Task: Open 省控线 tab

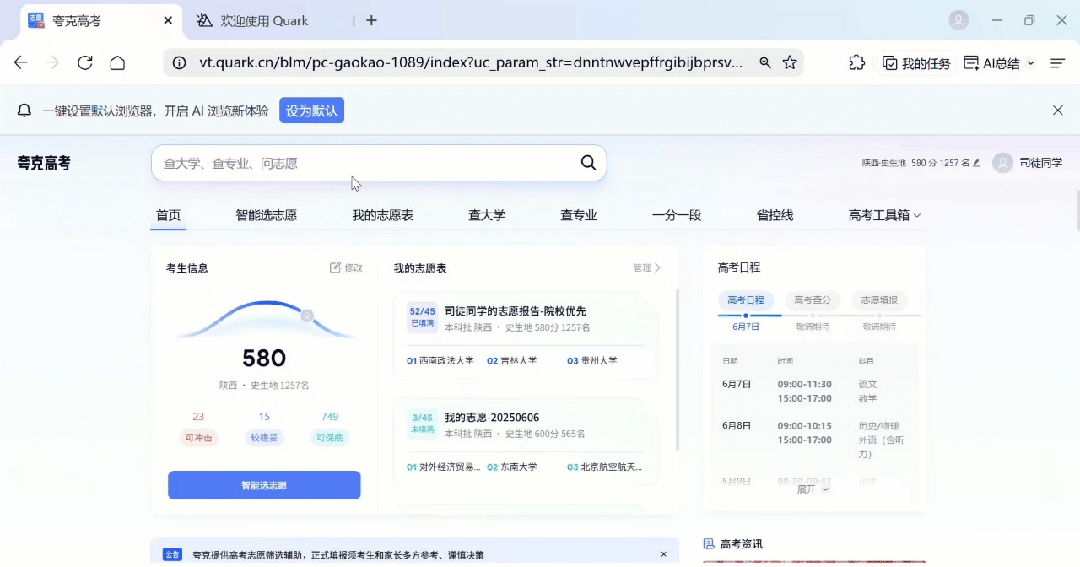Action: click(775, 215)
